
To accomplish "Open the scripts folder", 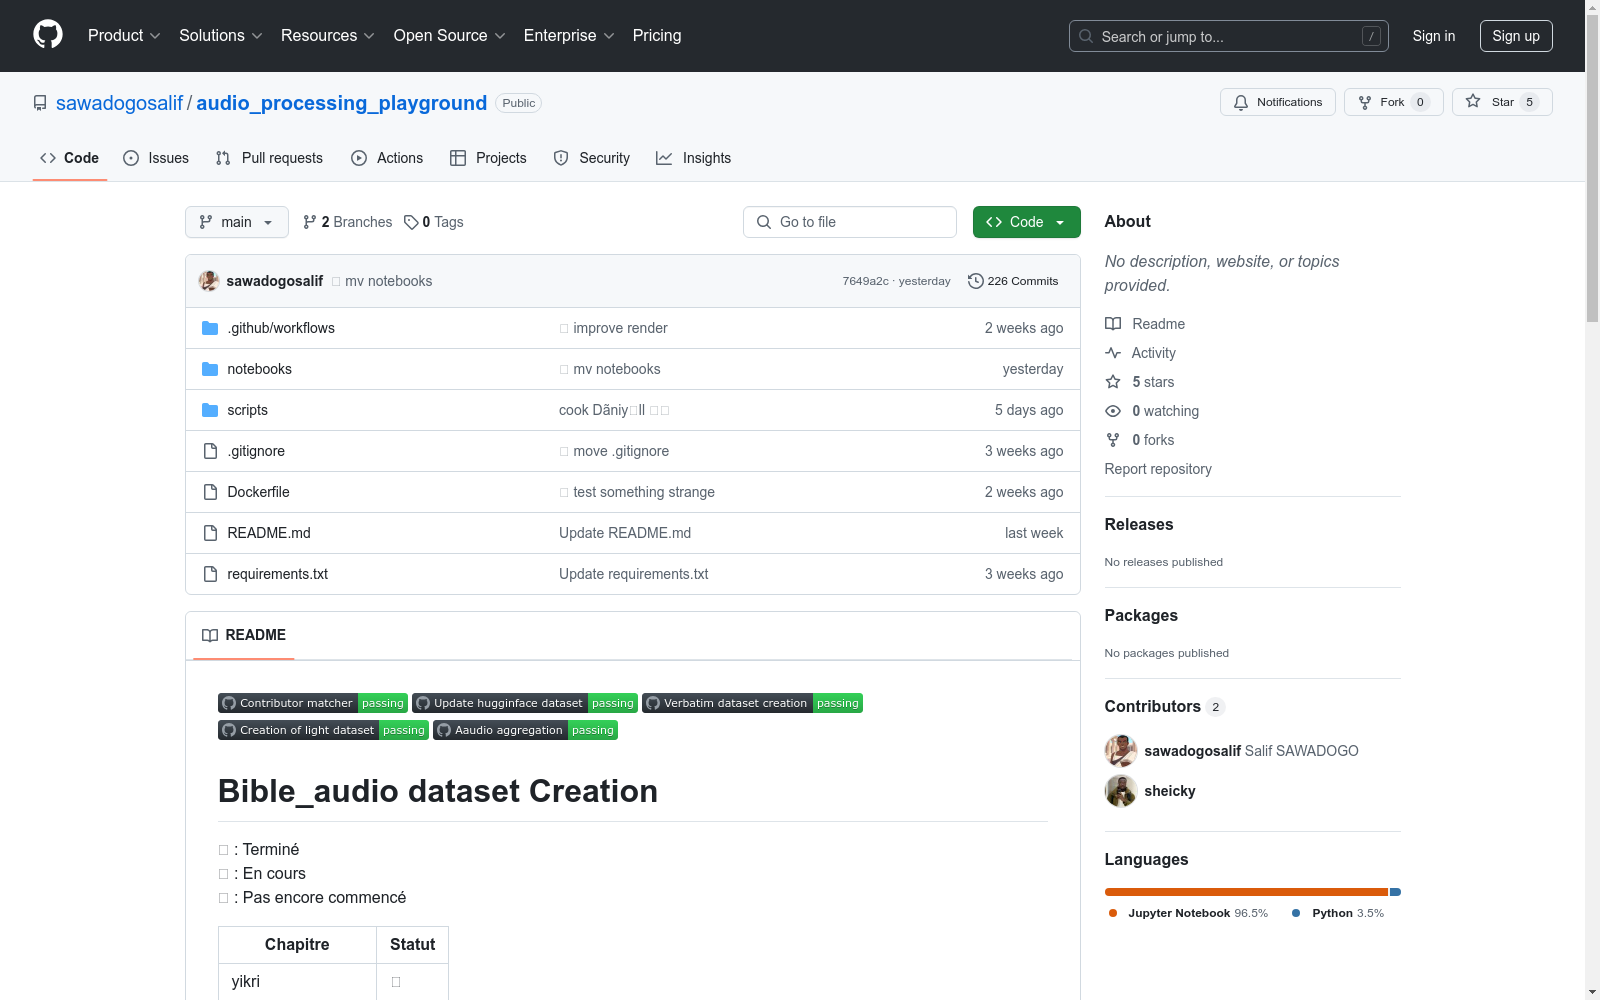I will pos(248,410).
